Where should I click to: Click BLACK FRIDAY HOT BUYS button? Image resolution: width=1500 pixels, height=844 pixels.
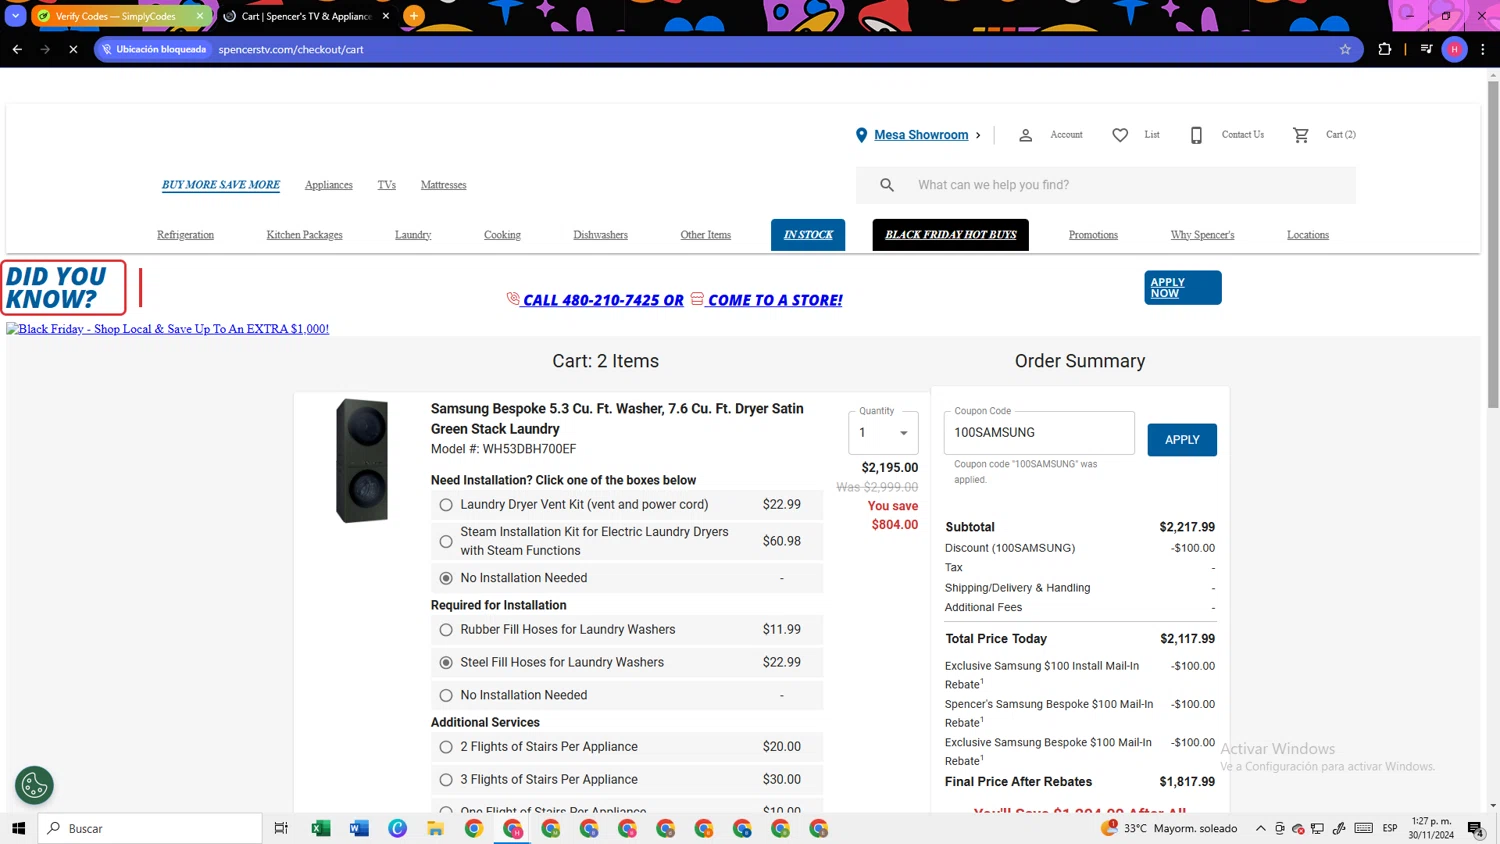tap(950, 235)
